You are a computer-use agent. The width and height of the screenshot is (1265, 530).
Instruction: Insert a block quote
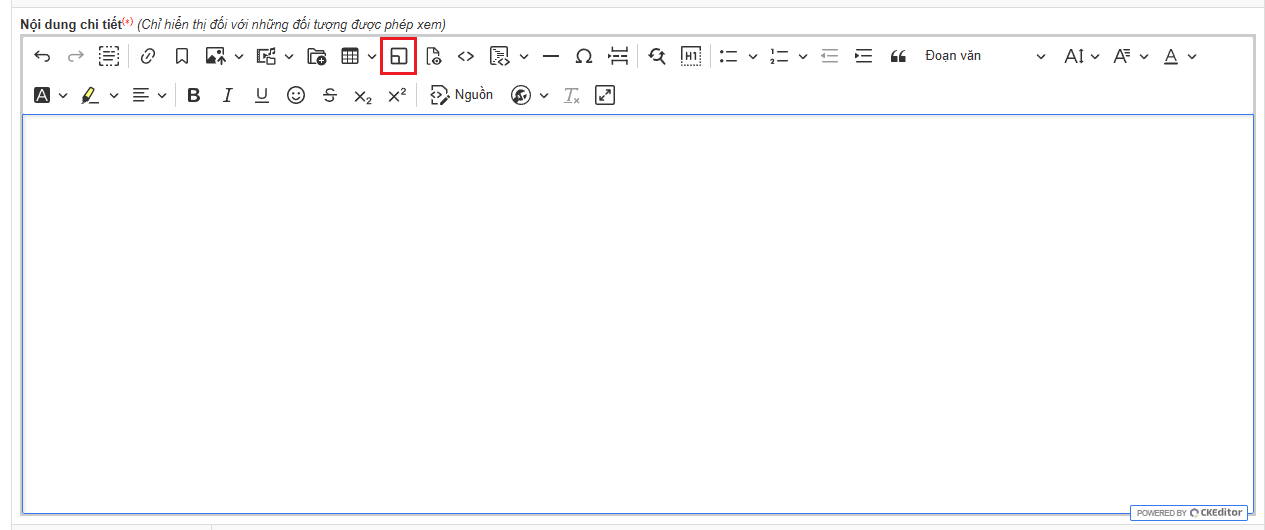click(897, 56)
